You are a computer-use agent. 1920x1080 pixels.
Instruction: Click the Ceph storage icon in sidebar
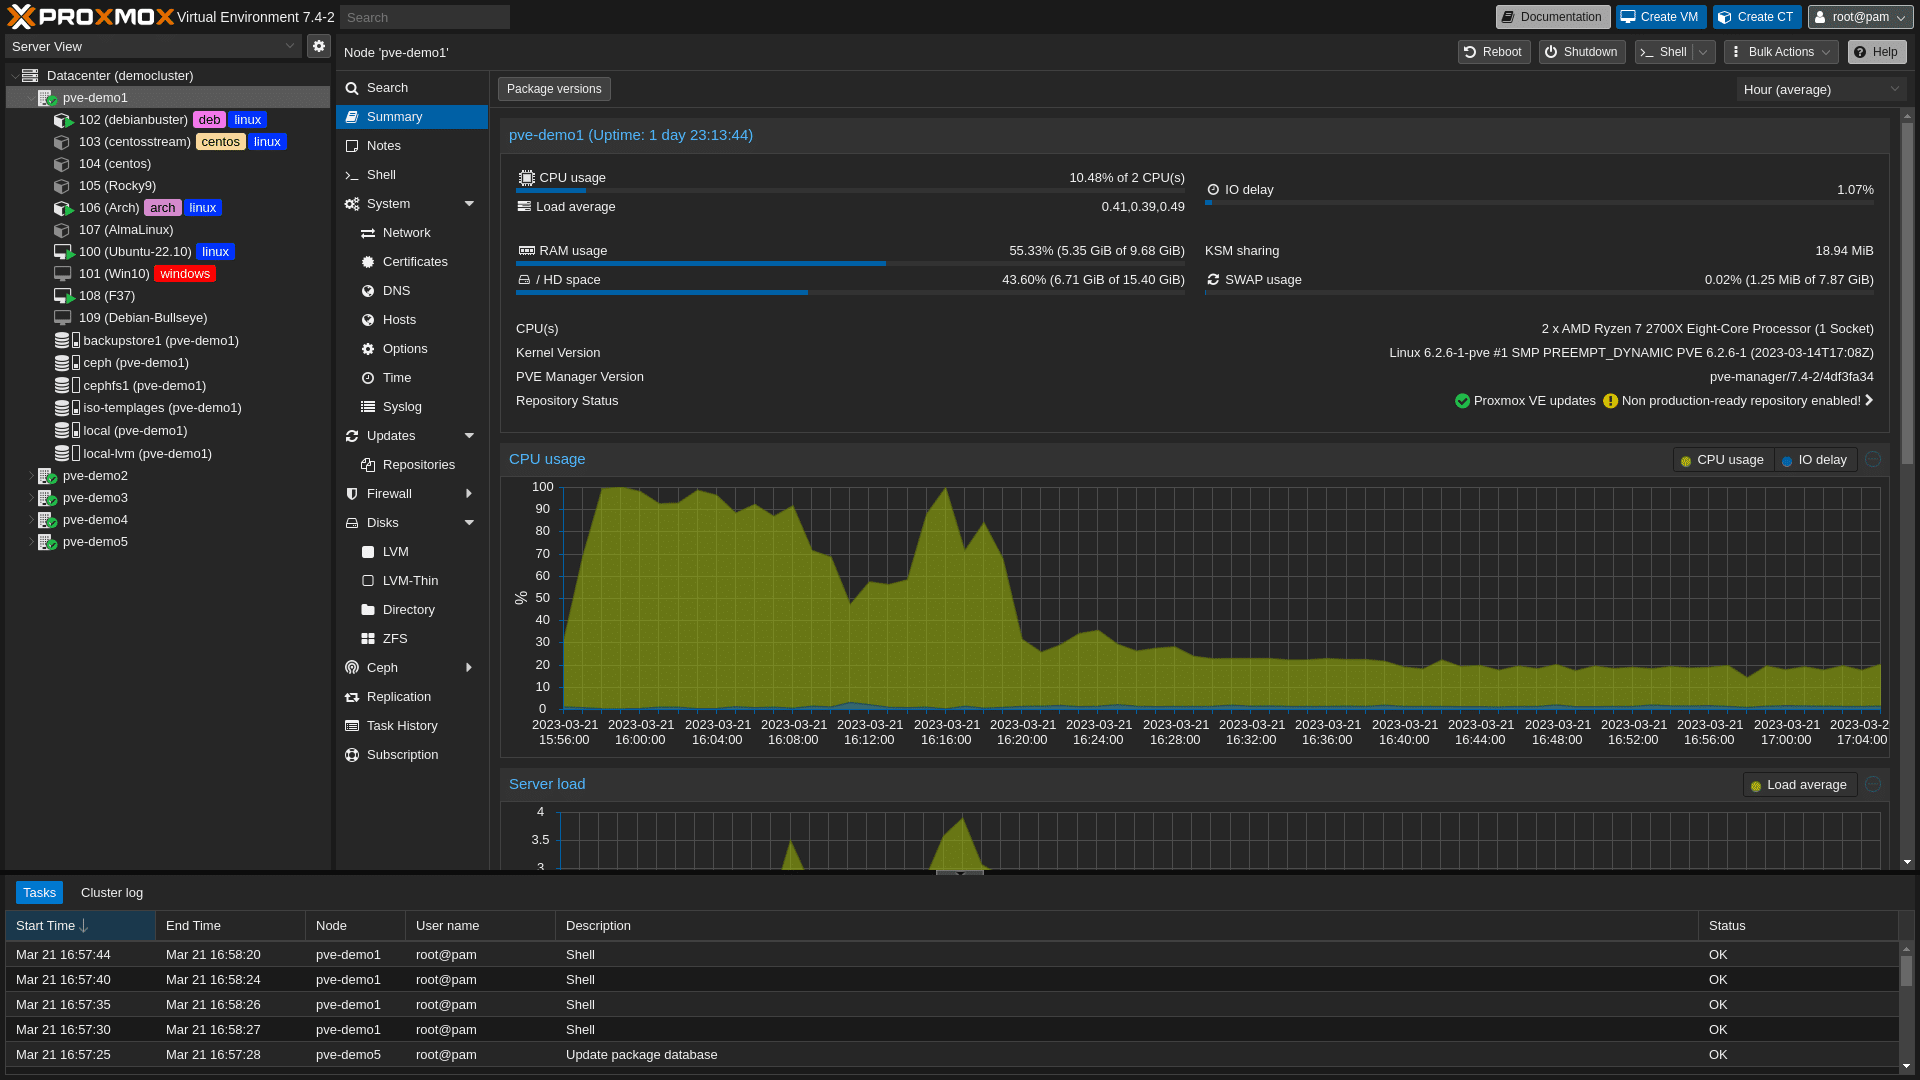[x=63, y=363]
